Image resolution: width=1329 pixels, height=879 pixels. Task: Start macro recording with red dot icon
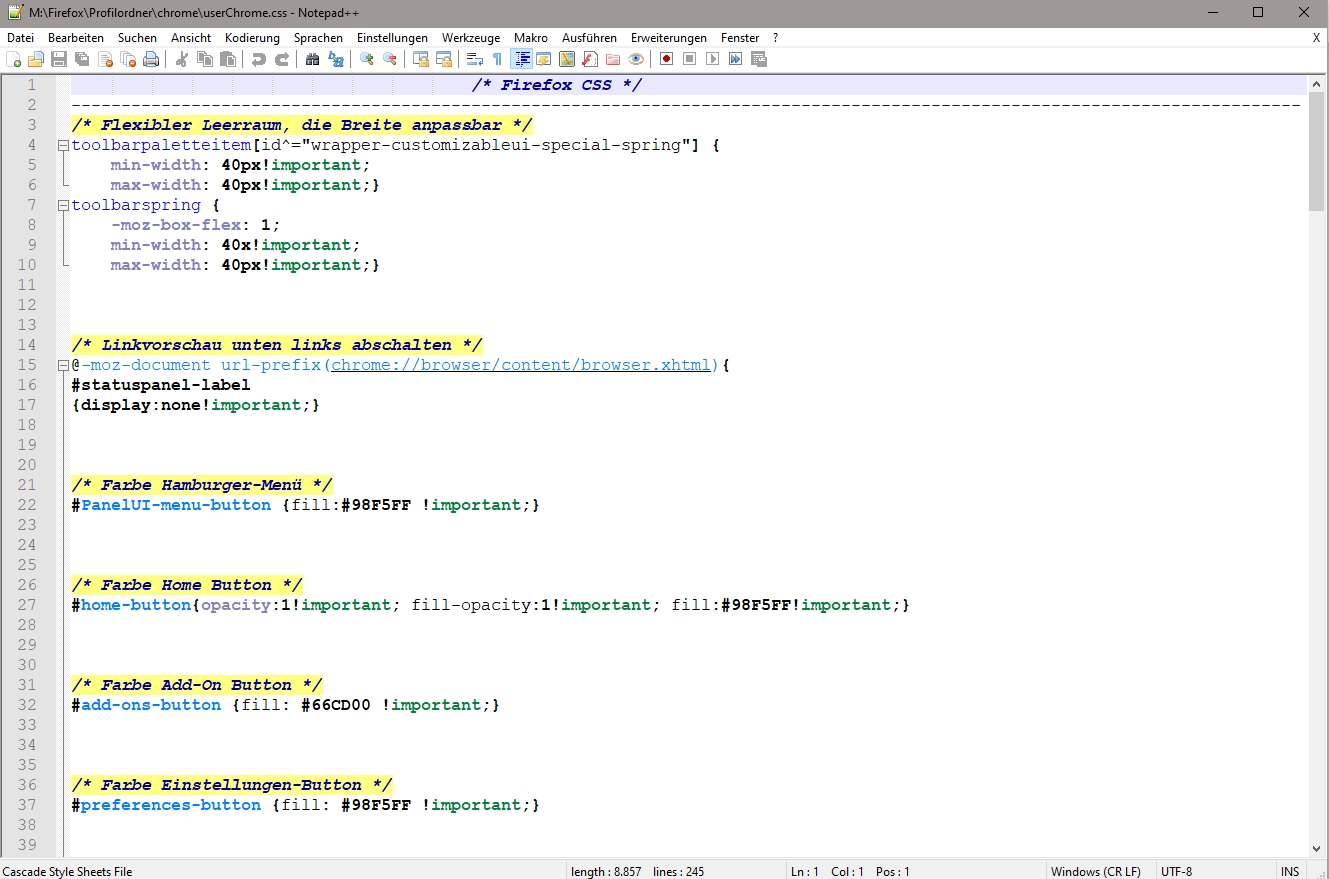666,59
